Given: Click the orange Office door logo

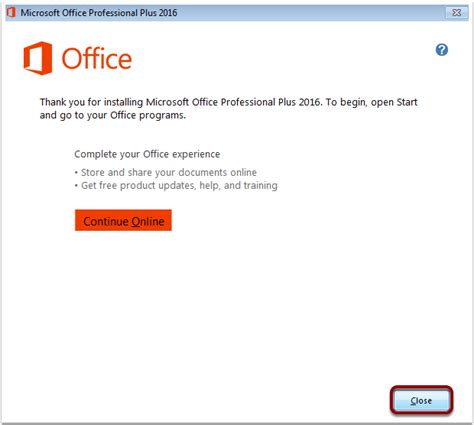Looking at the screenshot, I should pos(38,58).
